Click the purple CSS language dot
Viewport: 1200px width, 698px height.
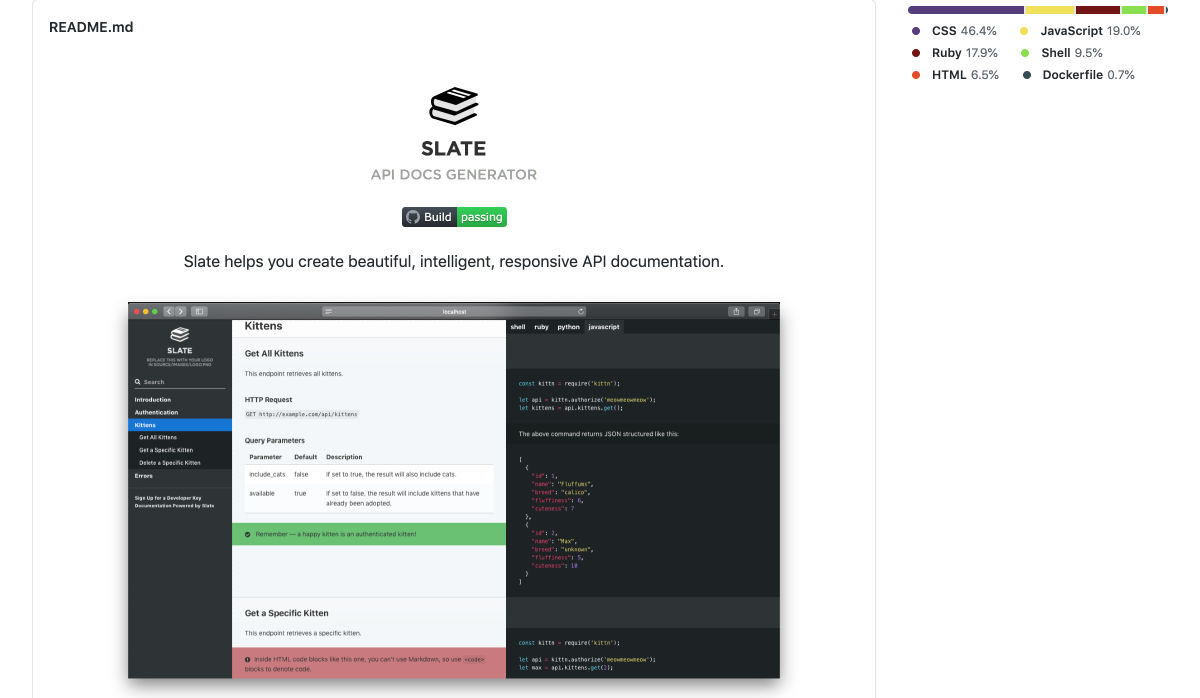click(916, 31)
